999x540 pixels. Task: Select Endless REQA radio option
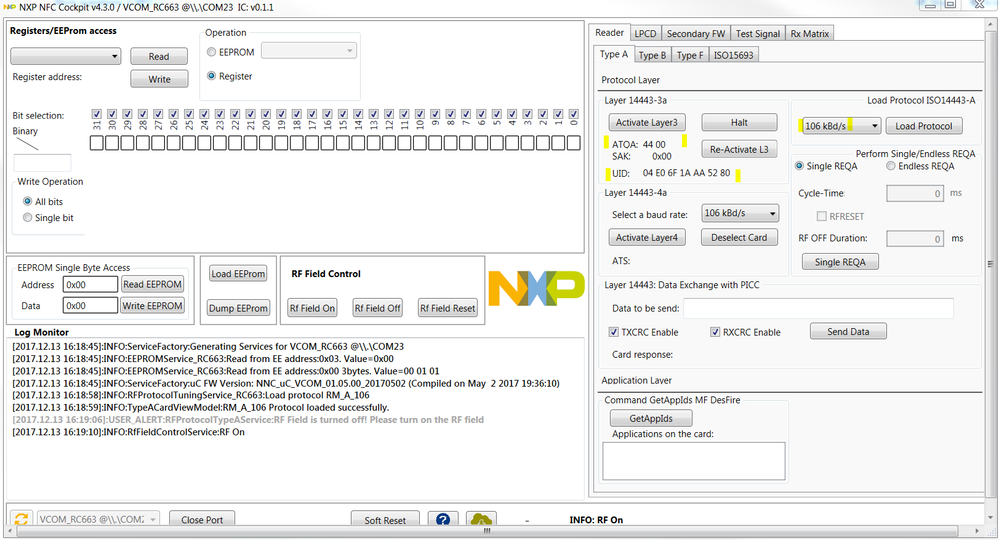click(891, 166)
